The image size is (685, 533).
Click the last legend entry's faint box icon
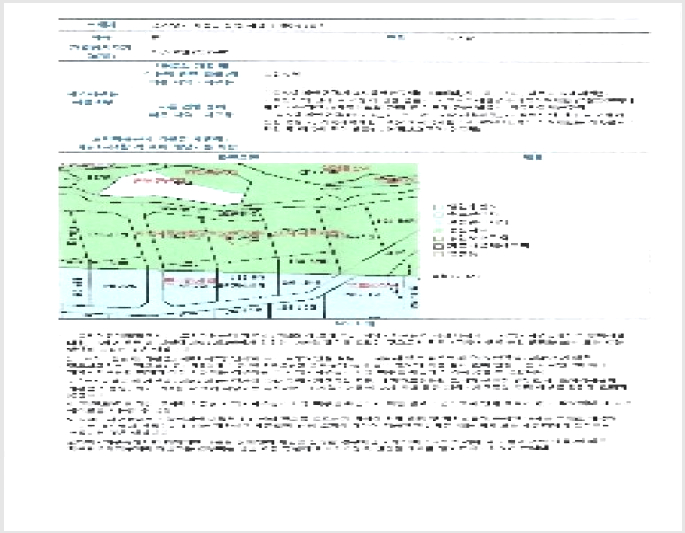pyautogui.click(x=438, y=254)
